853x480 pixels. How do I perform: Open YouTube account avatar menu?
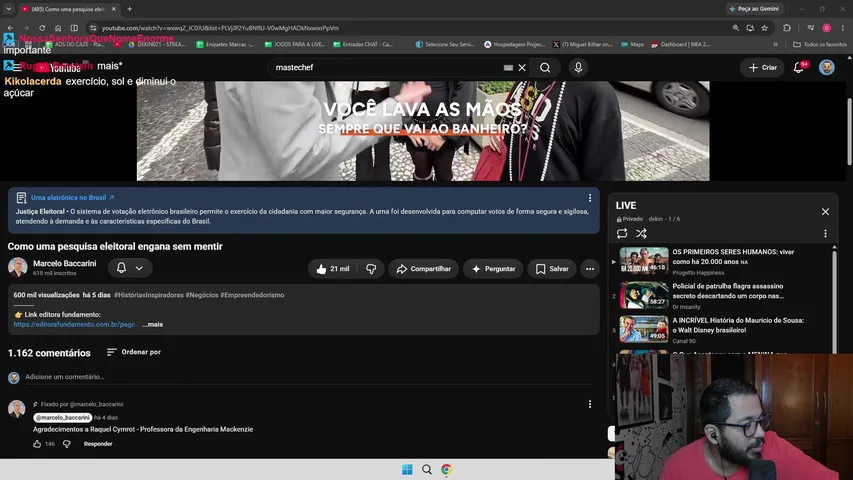(826, 67)
